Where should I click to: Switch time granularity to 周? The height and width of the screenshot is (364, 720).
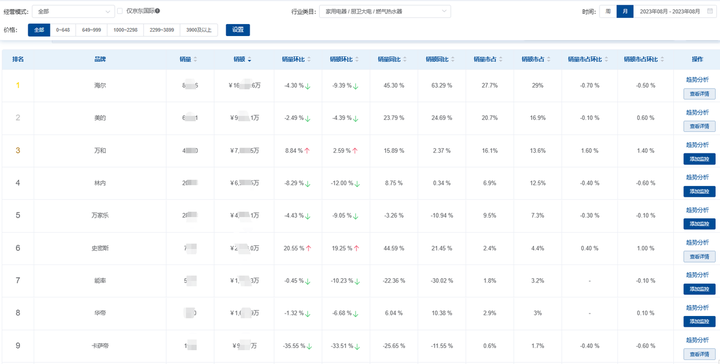608,11
